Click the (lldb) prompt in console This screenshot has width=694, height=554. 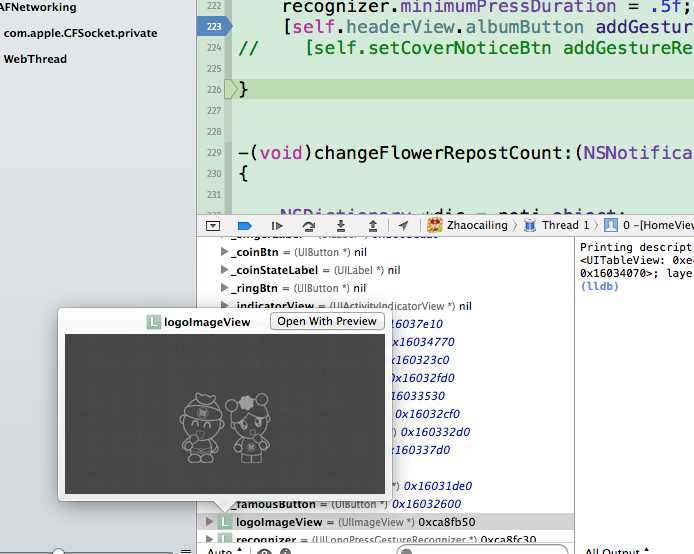point(599,286)
